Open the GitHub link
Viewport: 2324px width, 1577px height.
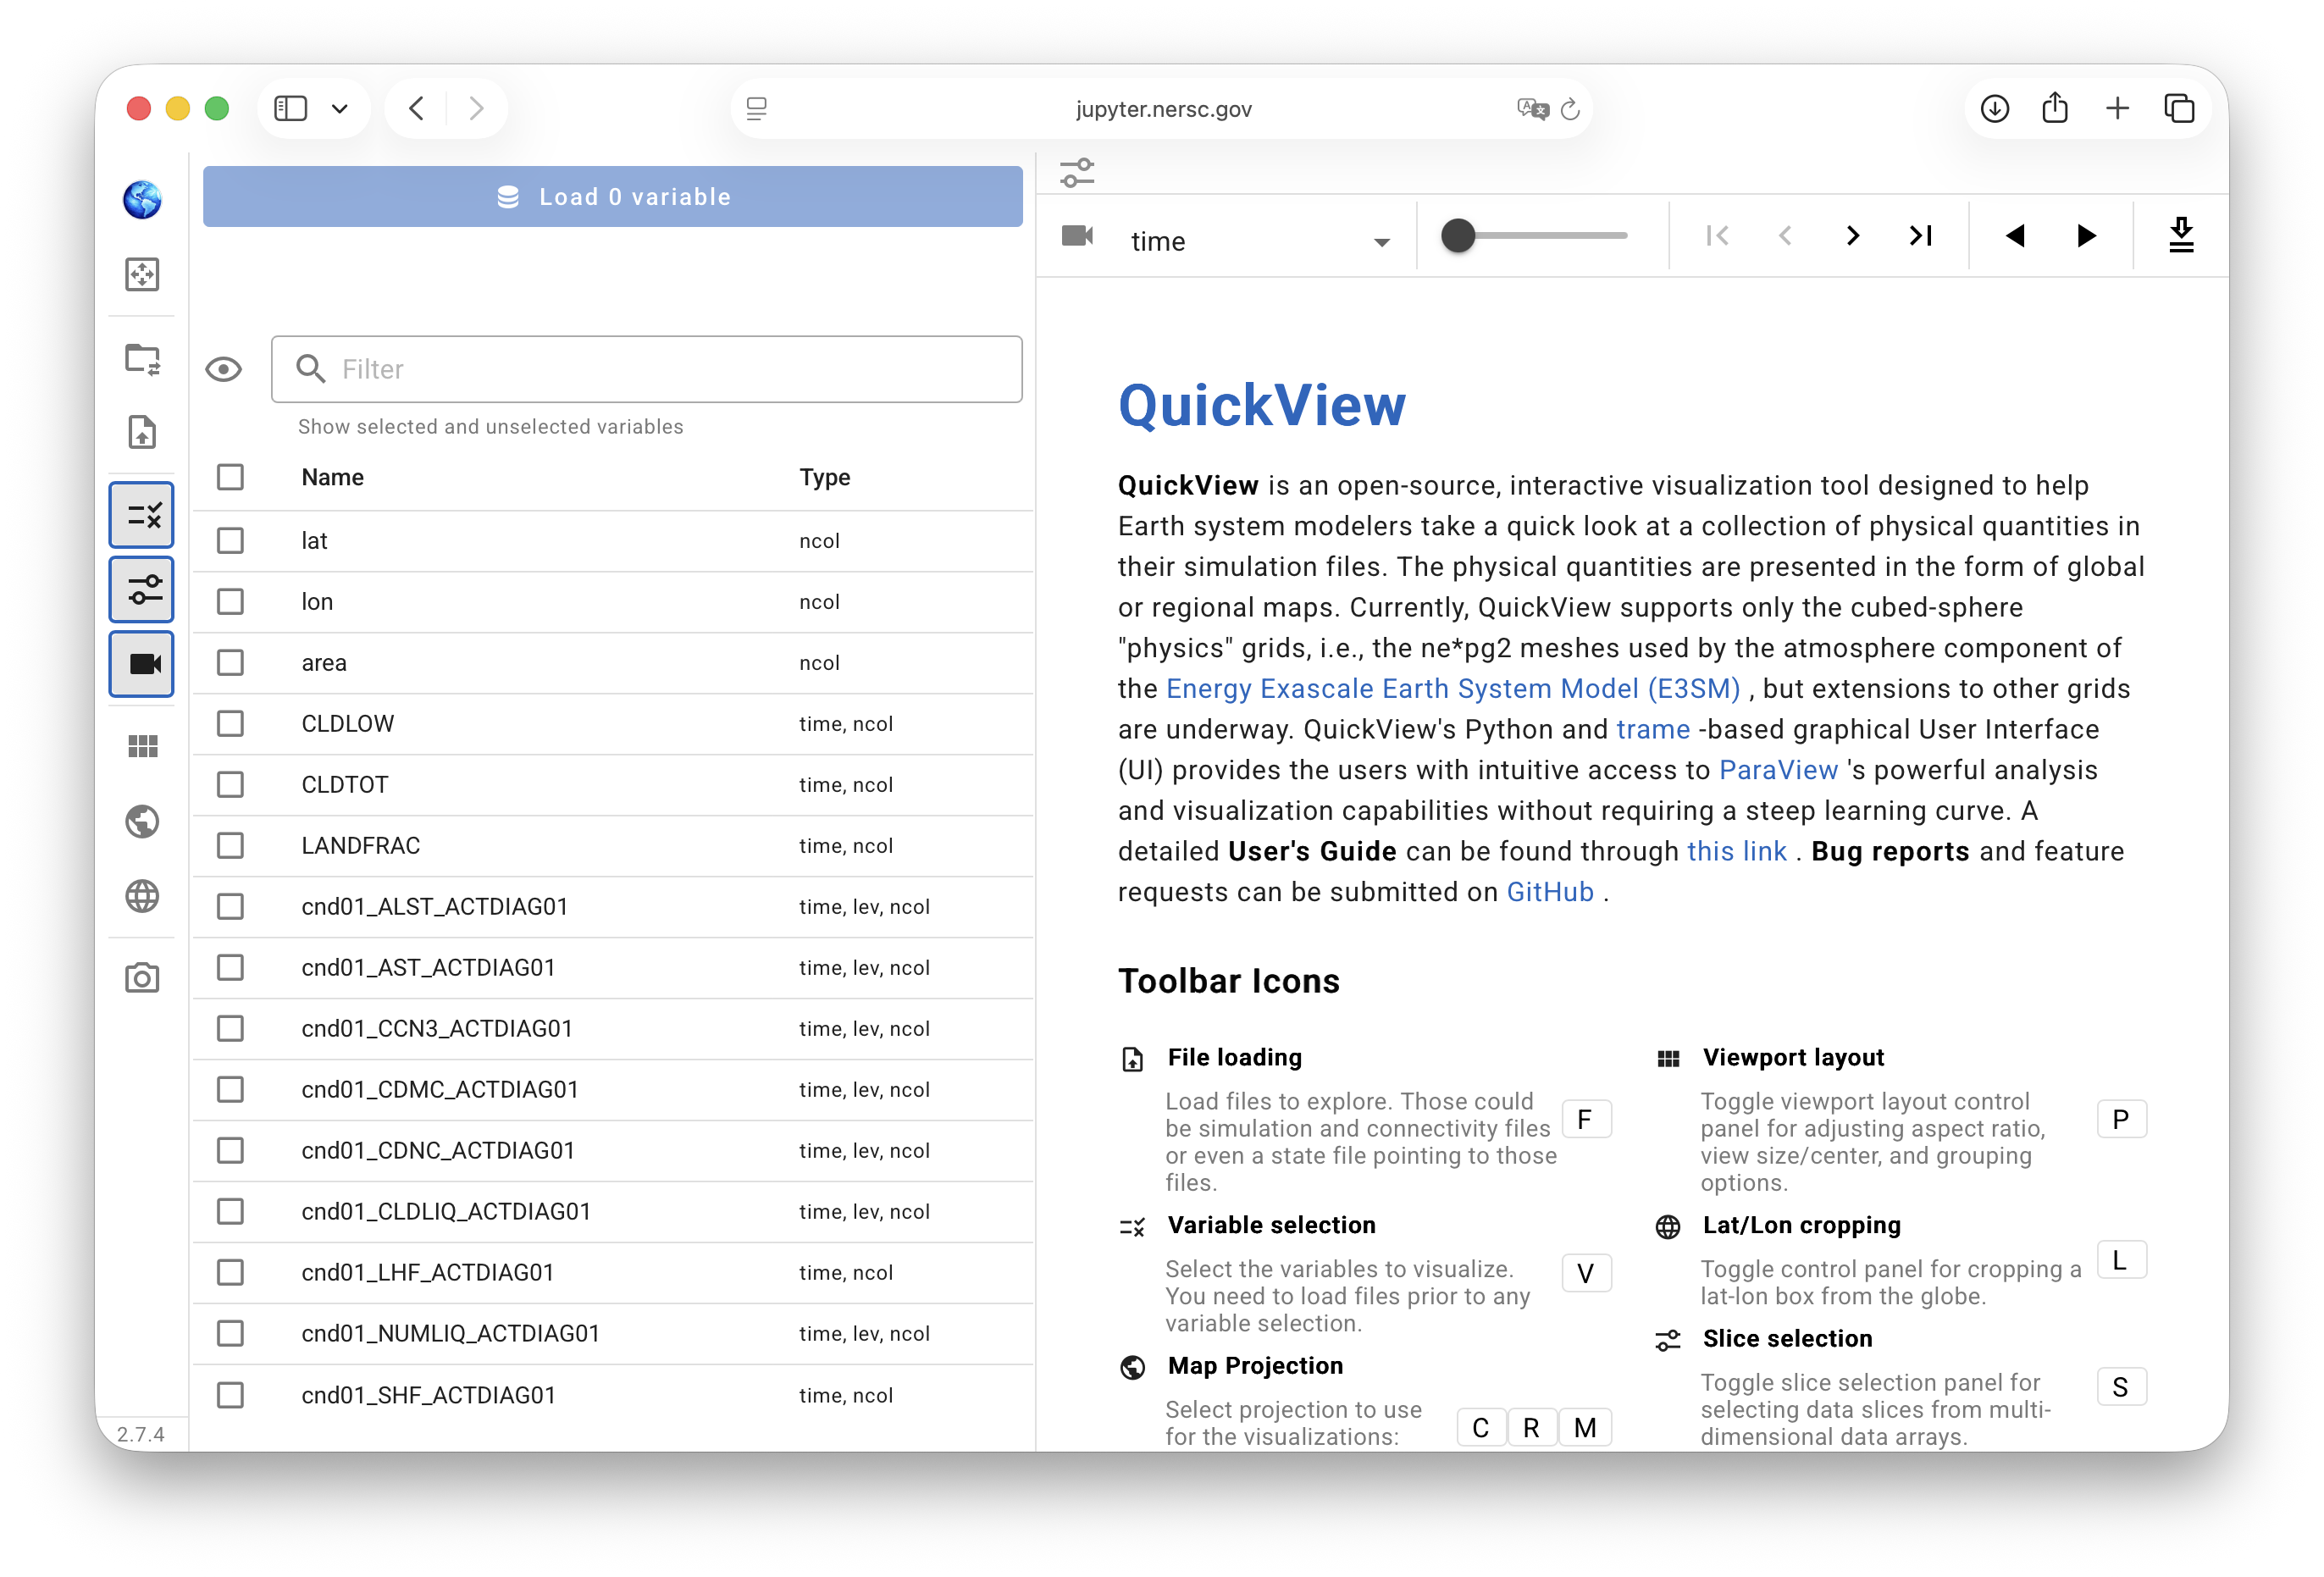1550,892
